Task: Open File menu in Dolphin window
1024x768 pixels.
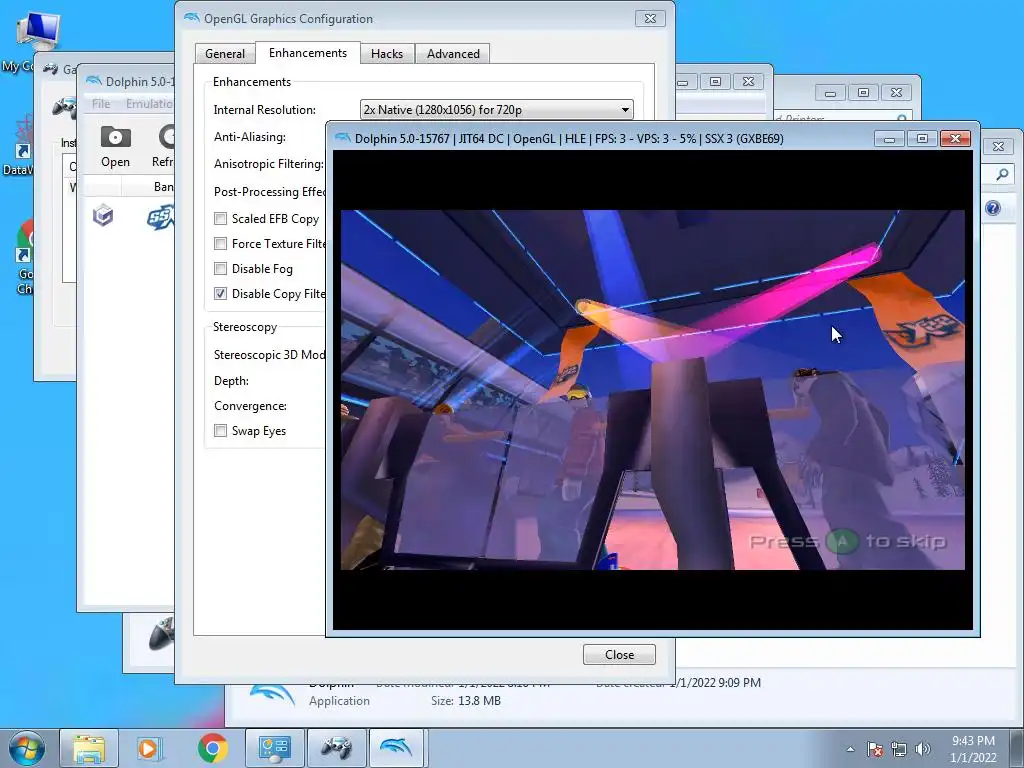Action: [101, 103]
